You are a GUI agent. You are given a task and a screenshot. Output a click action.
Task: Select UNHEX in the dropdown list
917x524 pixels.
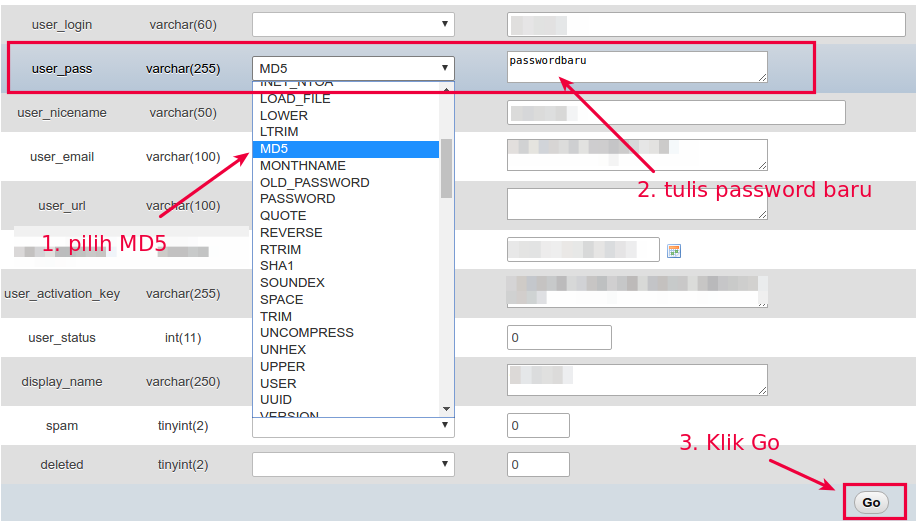point(282,350)
